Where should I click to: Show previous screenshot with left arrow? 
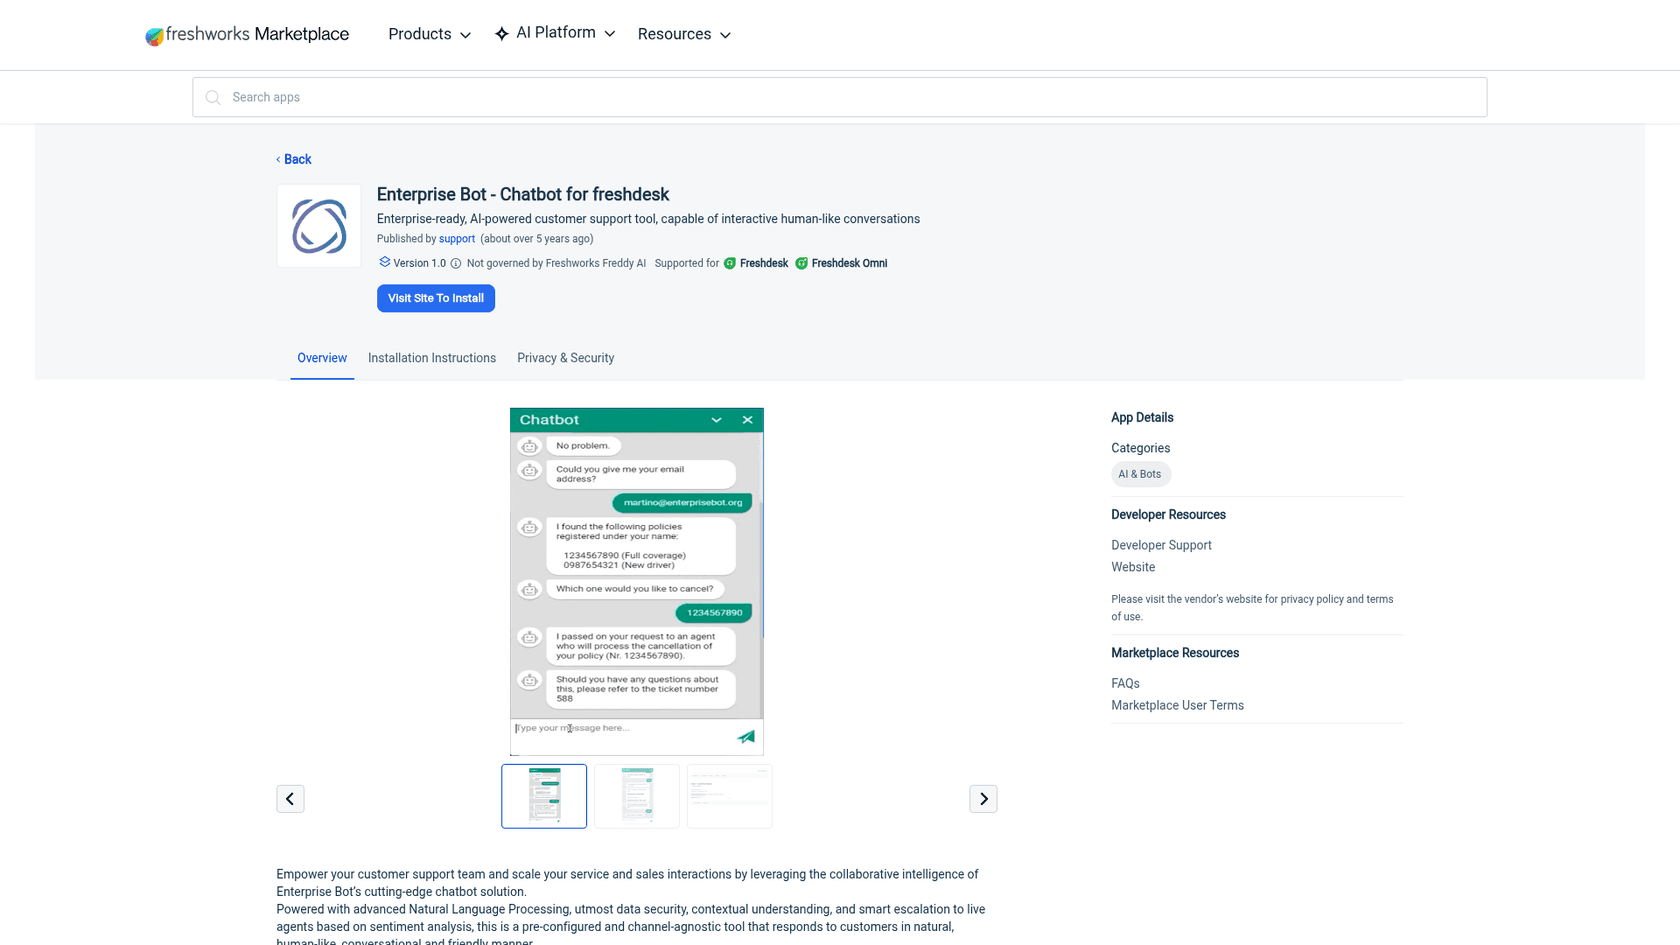click(290, 799)
